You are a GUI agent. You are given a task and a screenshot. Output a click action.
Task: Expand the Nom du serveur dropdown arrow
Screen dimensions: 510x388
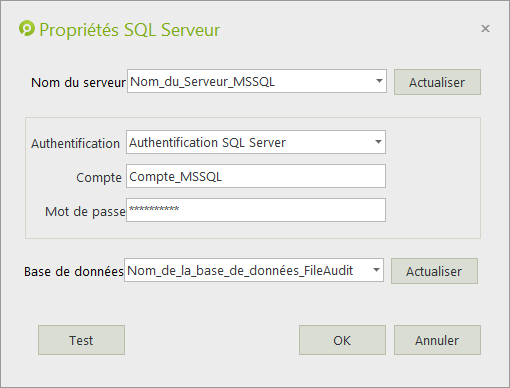[x=379, y=81]
